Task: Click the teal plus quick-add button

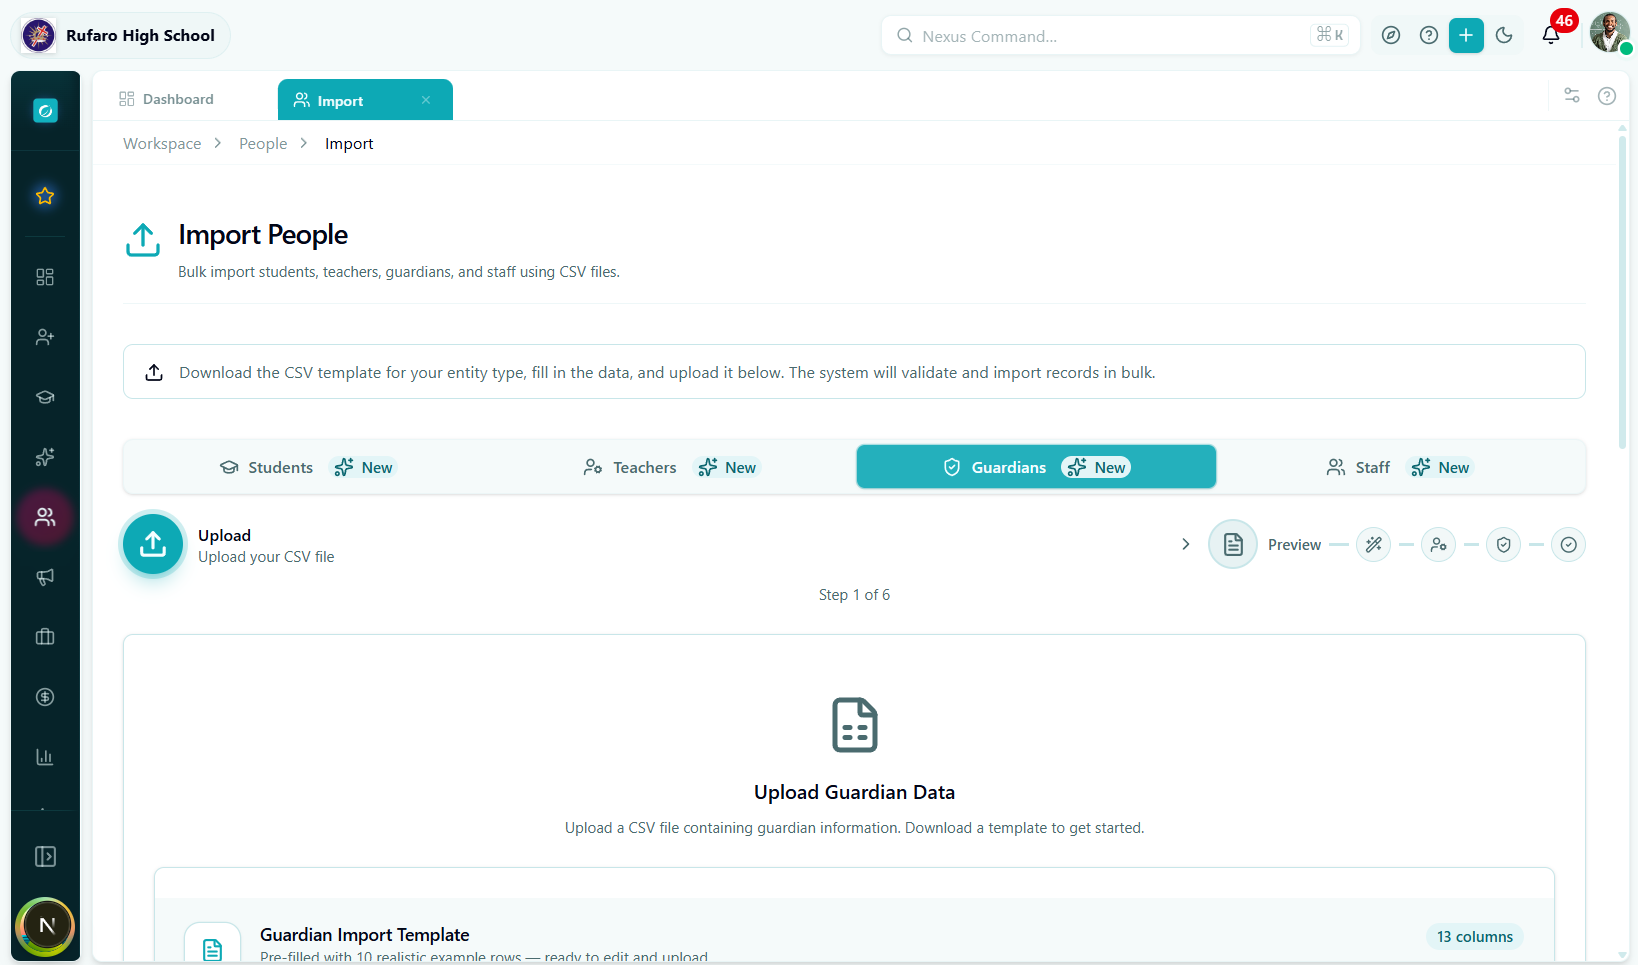Action: click(x=1466, y=36)
